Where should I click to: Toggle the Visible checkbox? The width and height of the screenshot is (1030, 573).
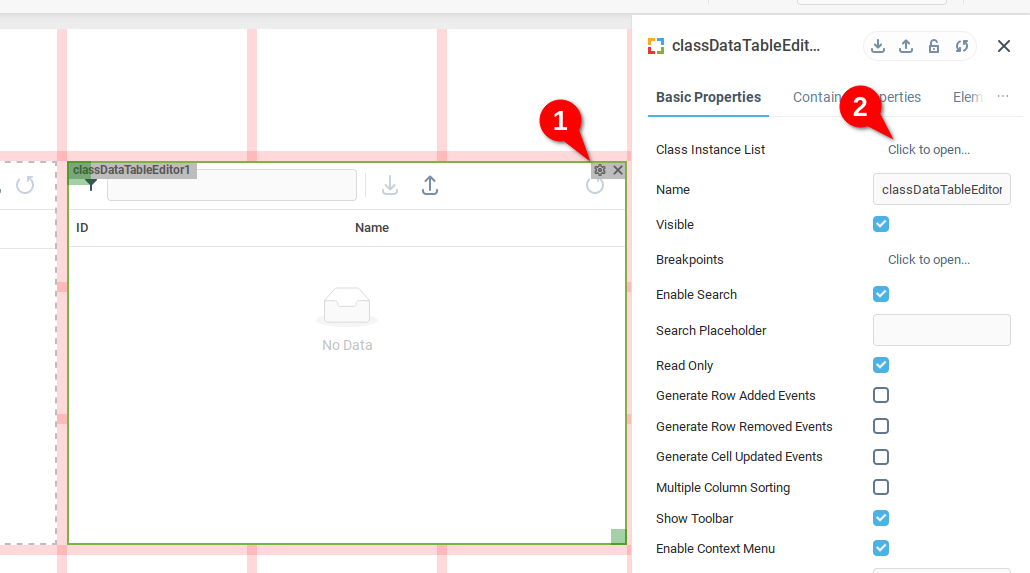(x=881, y=224)
